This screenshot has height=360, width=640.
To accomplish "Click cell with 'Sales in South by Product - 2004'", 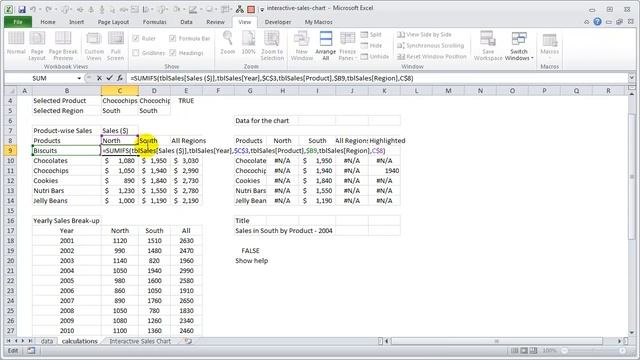I will tap(284, 231).
